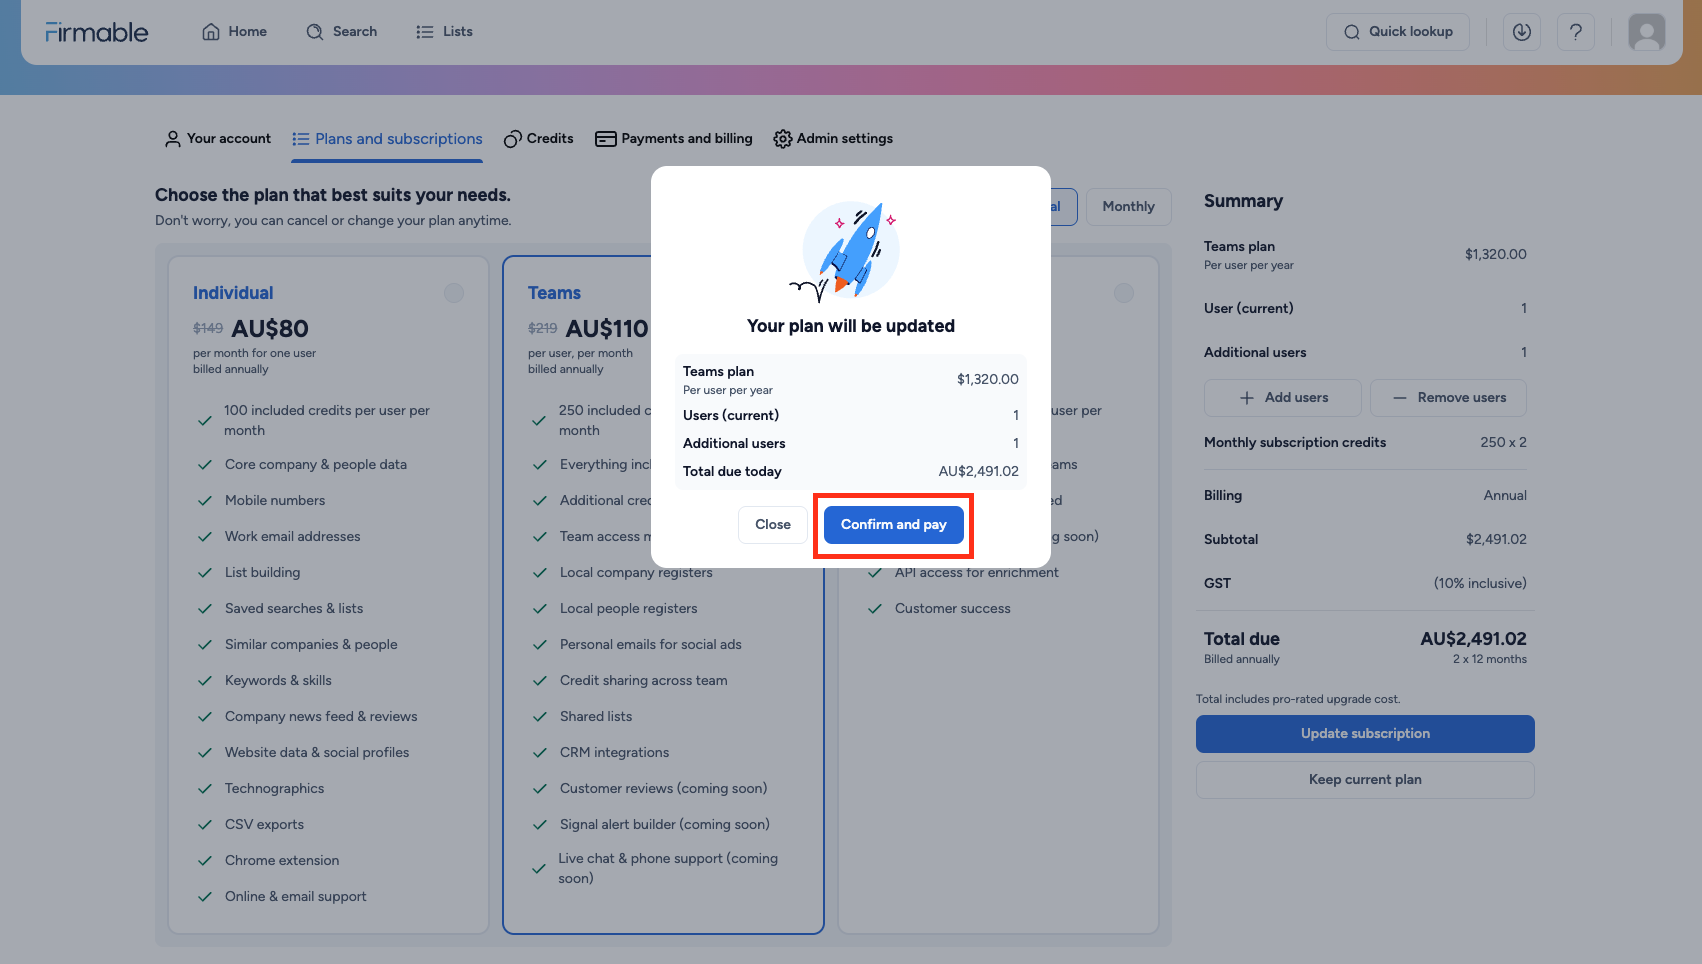Select Plans and subscriptions tab
This screenshot has height=964, width=1702.
387,139
